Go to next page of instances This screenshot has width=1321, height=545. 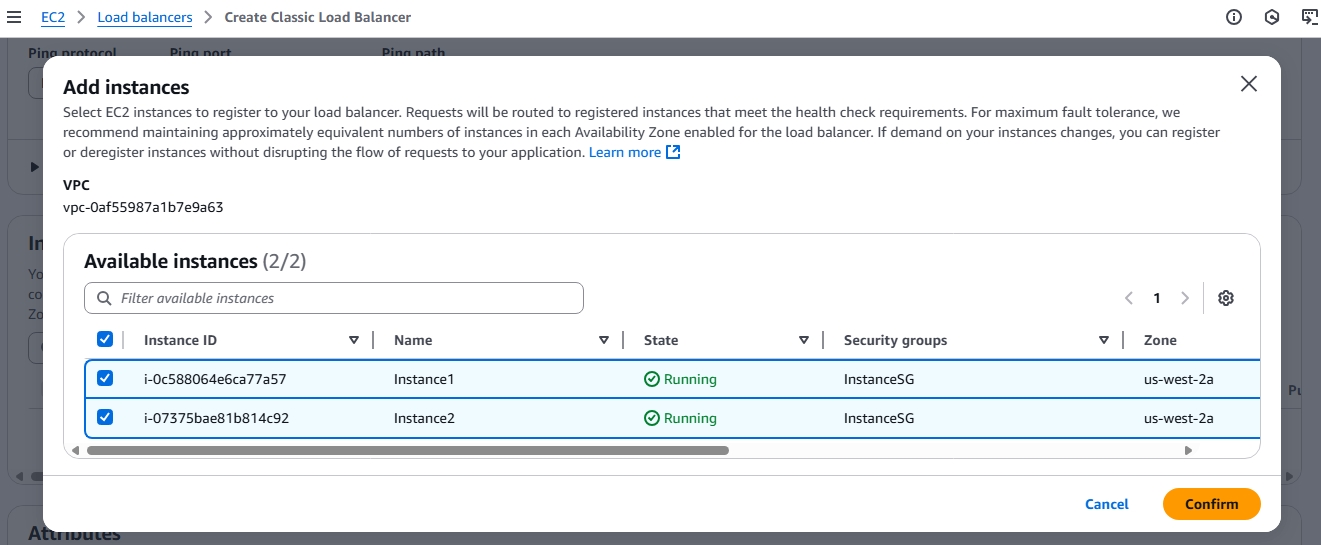pos(1185,298)
